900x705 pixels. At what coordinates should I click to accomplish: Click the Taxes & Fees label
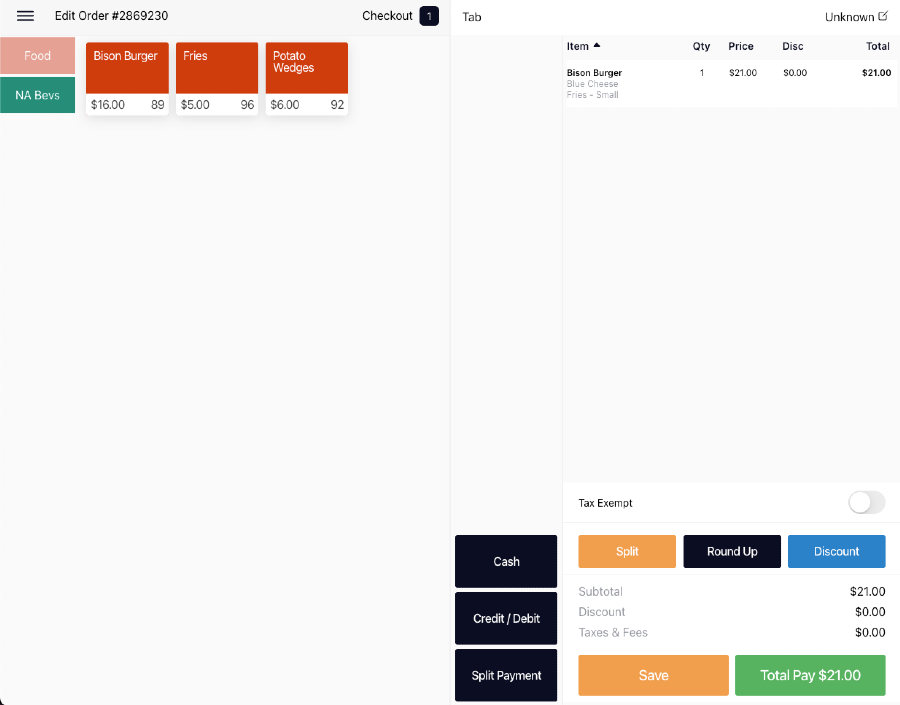(x=612, y=633)
